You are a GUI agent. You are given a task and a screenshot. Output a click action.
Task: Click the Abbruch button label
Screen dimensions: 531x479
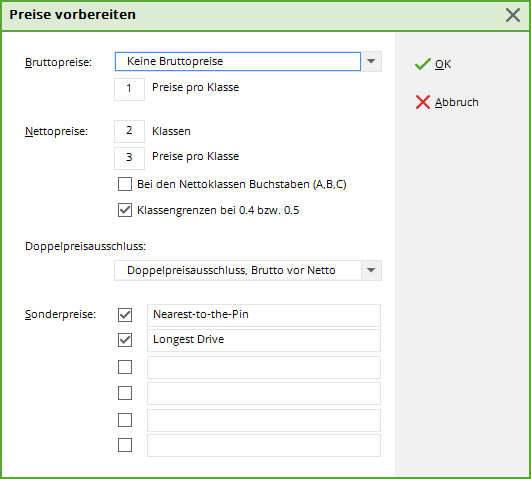click(x=456, y=102)
